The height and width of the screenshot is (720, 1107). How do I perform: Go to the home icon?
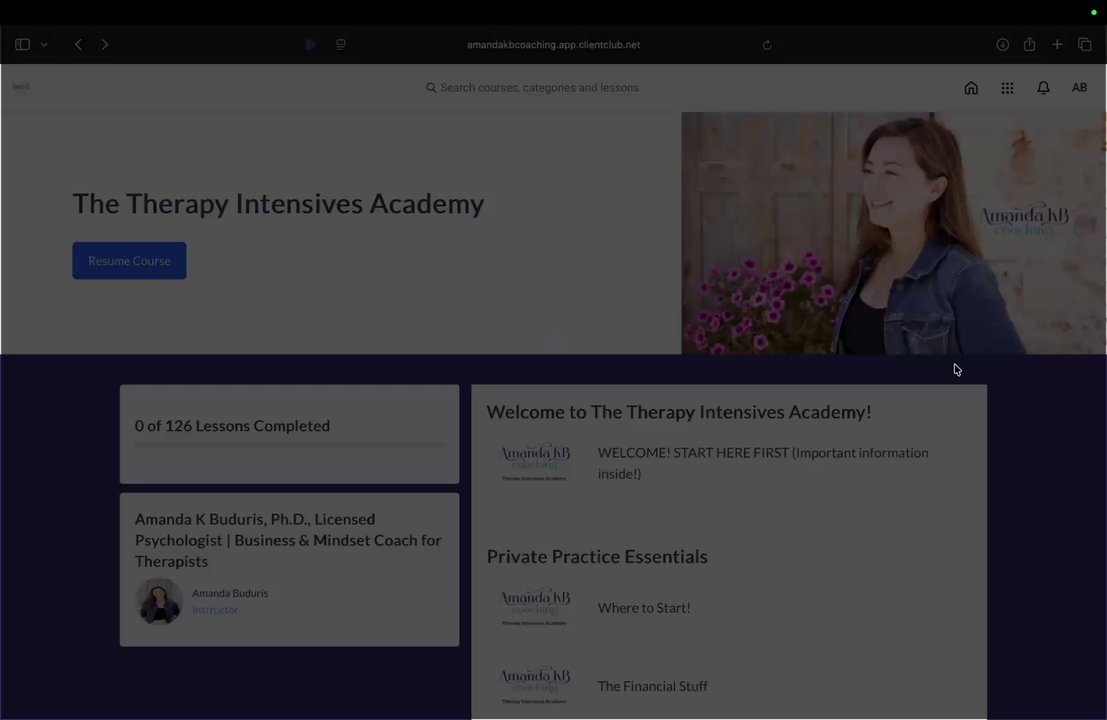[x=971, y=88]
